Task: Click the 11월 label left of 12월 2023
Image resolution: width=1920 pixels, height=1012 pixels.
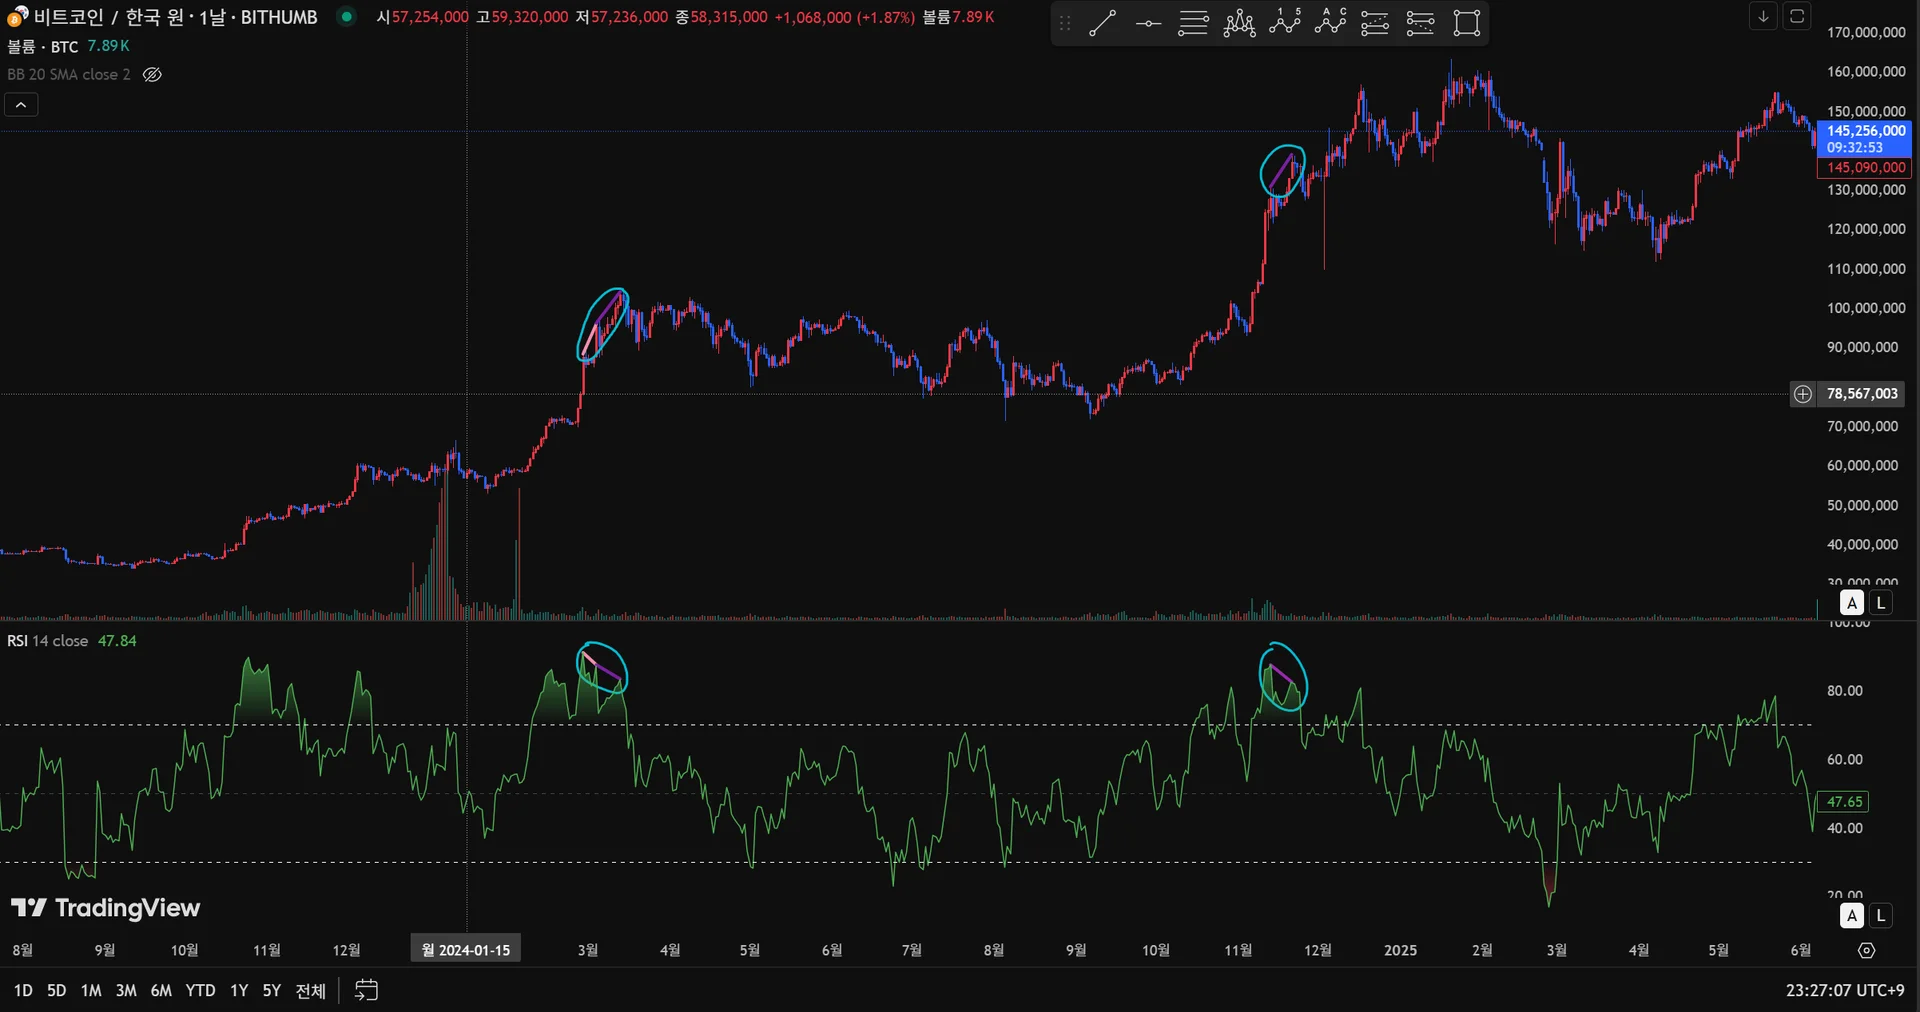Action: (x=267, y=950)
